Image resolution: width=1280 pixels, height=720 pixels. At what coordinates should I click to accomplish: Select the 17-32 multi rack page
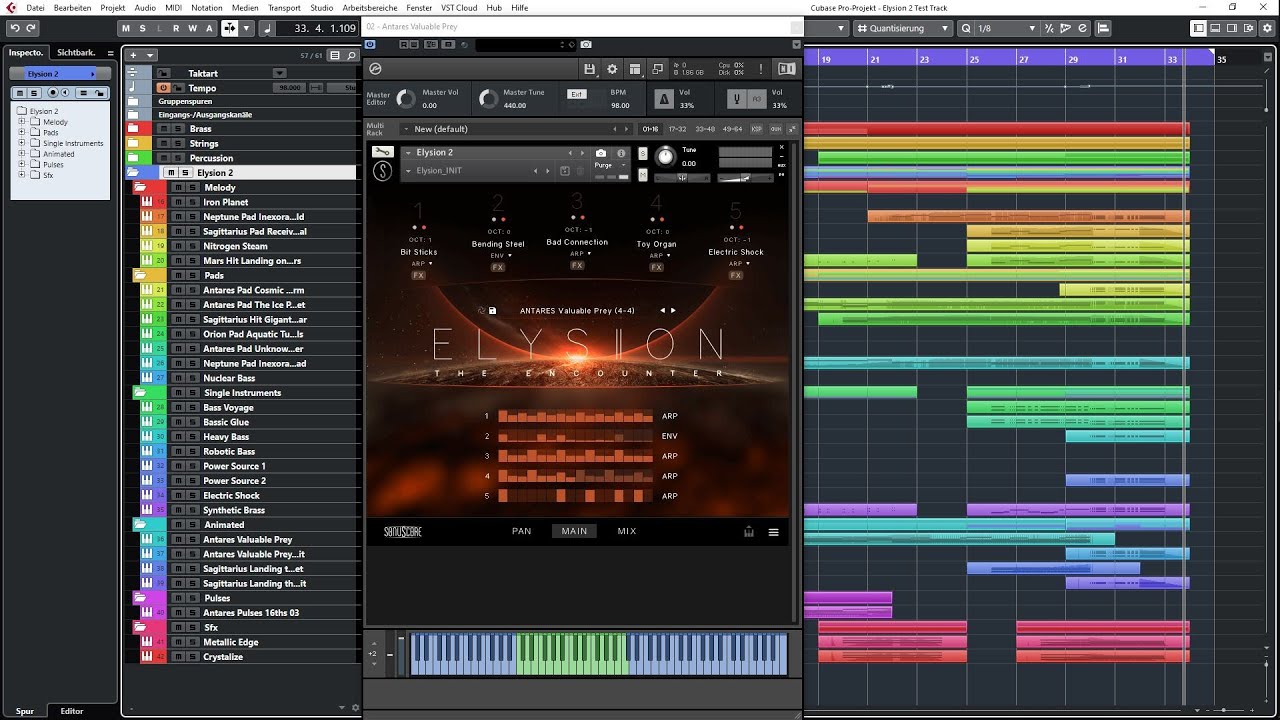coord(678,129)
